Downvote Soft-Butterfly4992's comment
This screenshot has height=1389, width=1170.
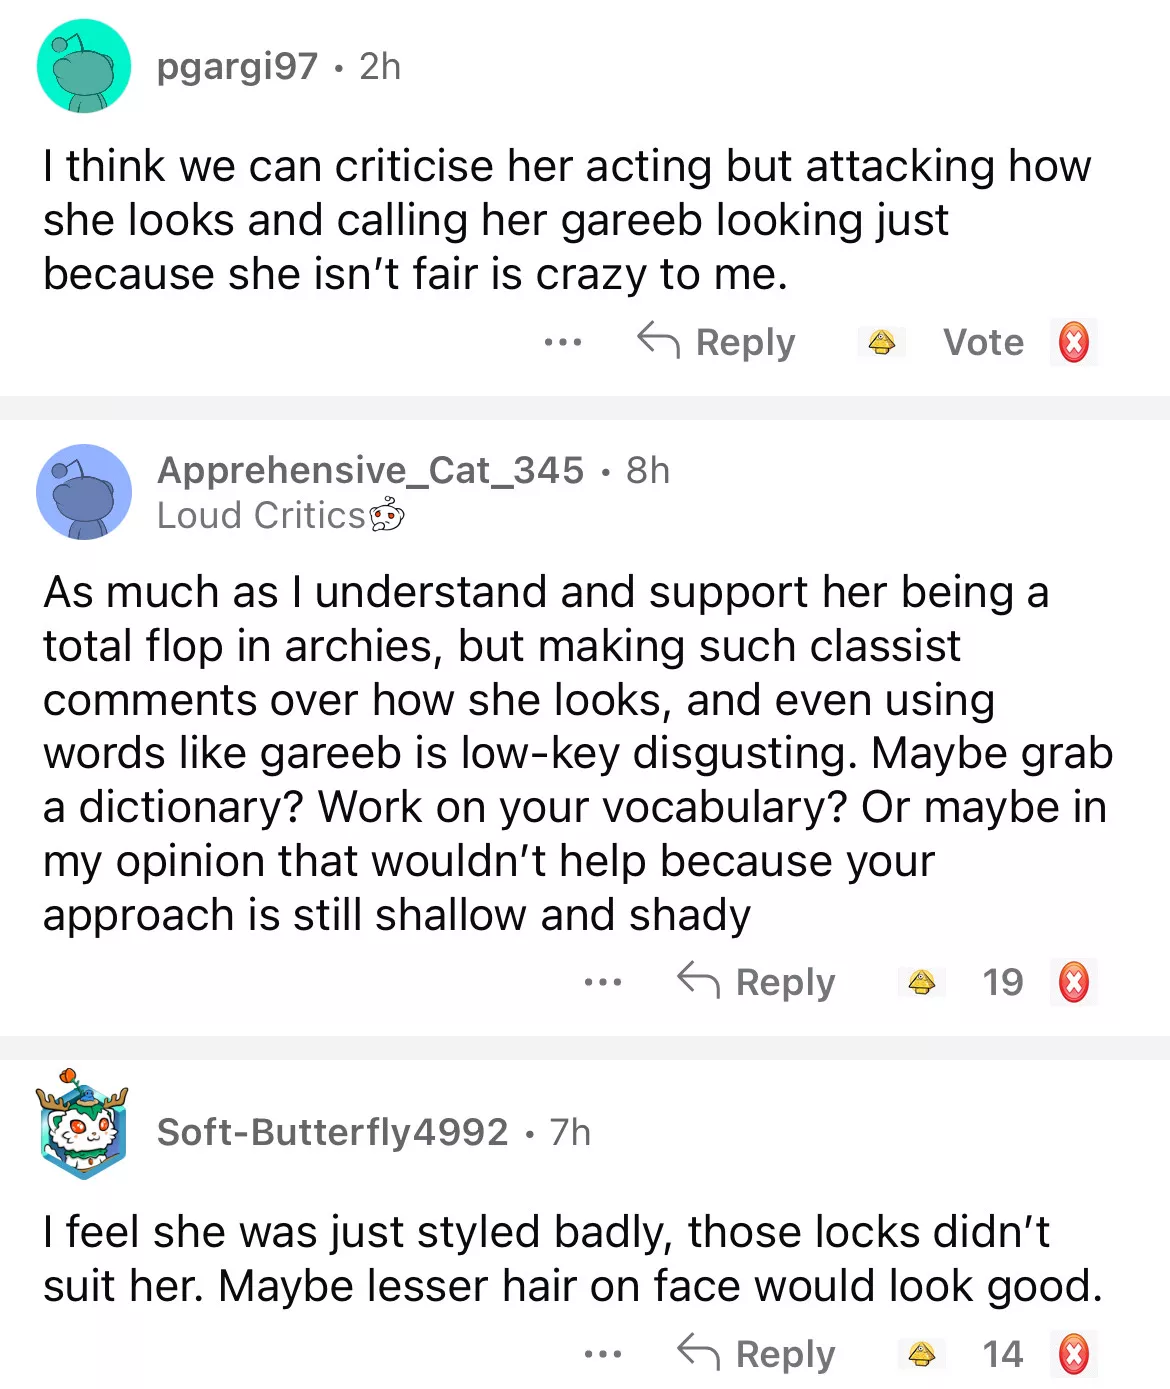point(1074,1355)
